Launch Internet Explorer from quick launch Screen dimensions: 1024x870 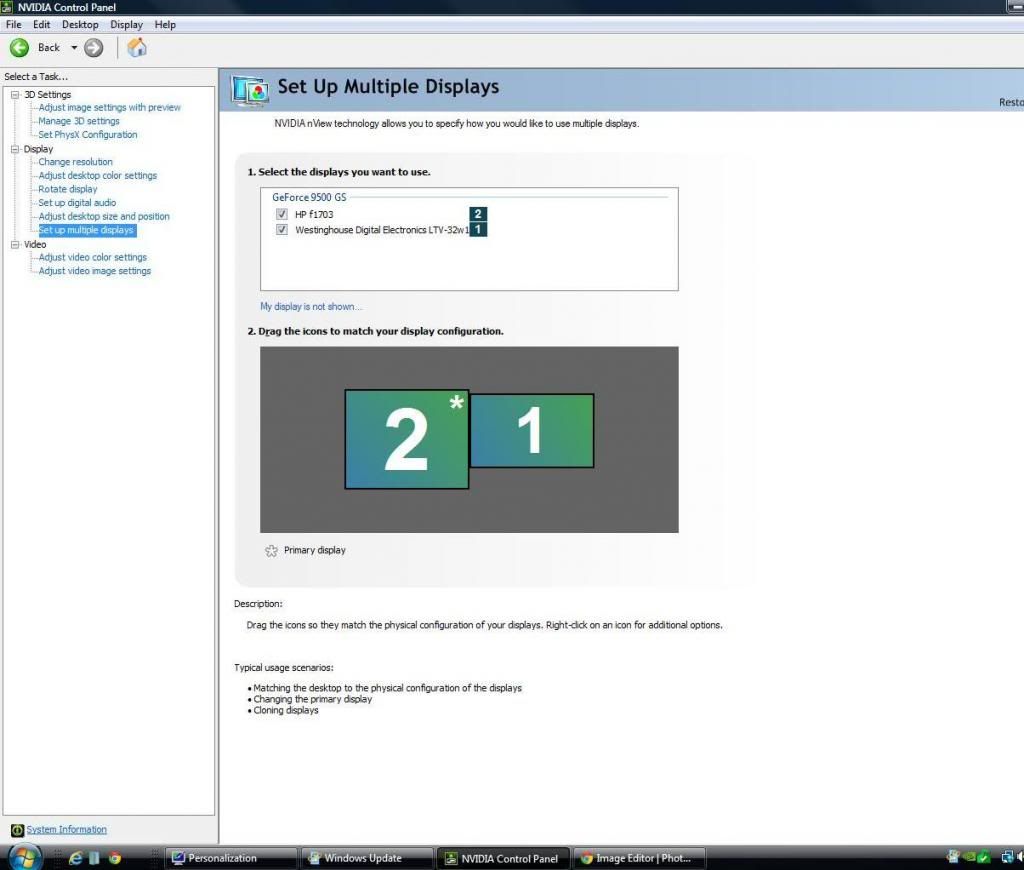tap(75, 858)
